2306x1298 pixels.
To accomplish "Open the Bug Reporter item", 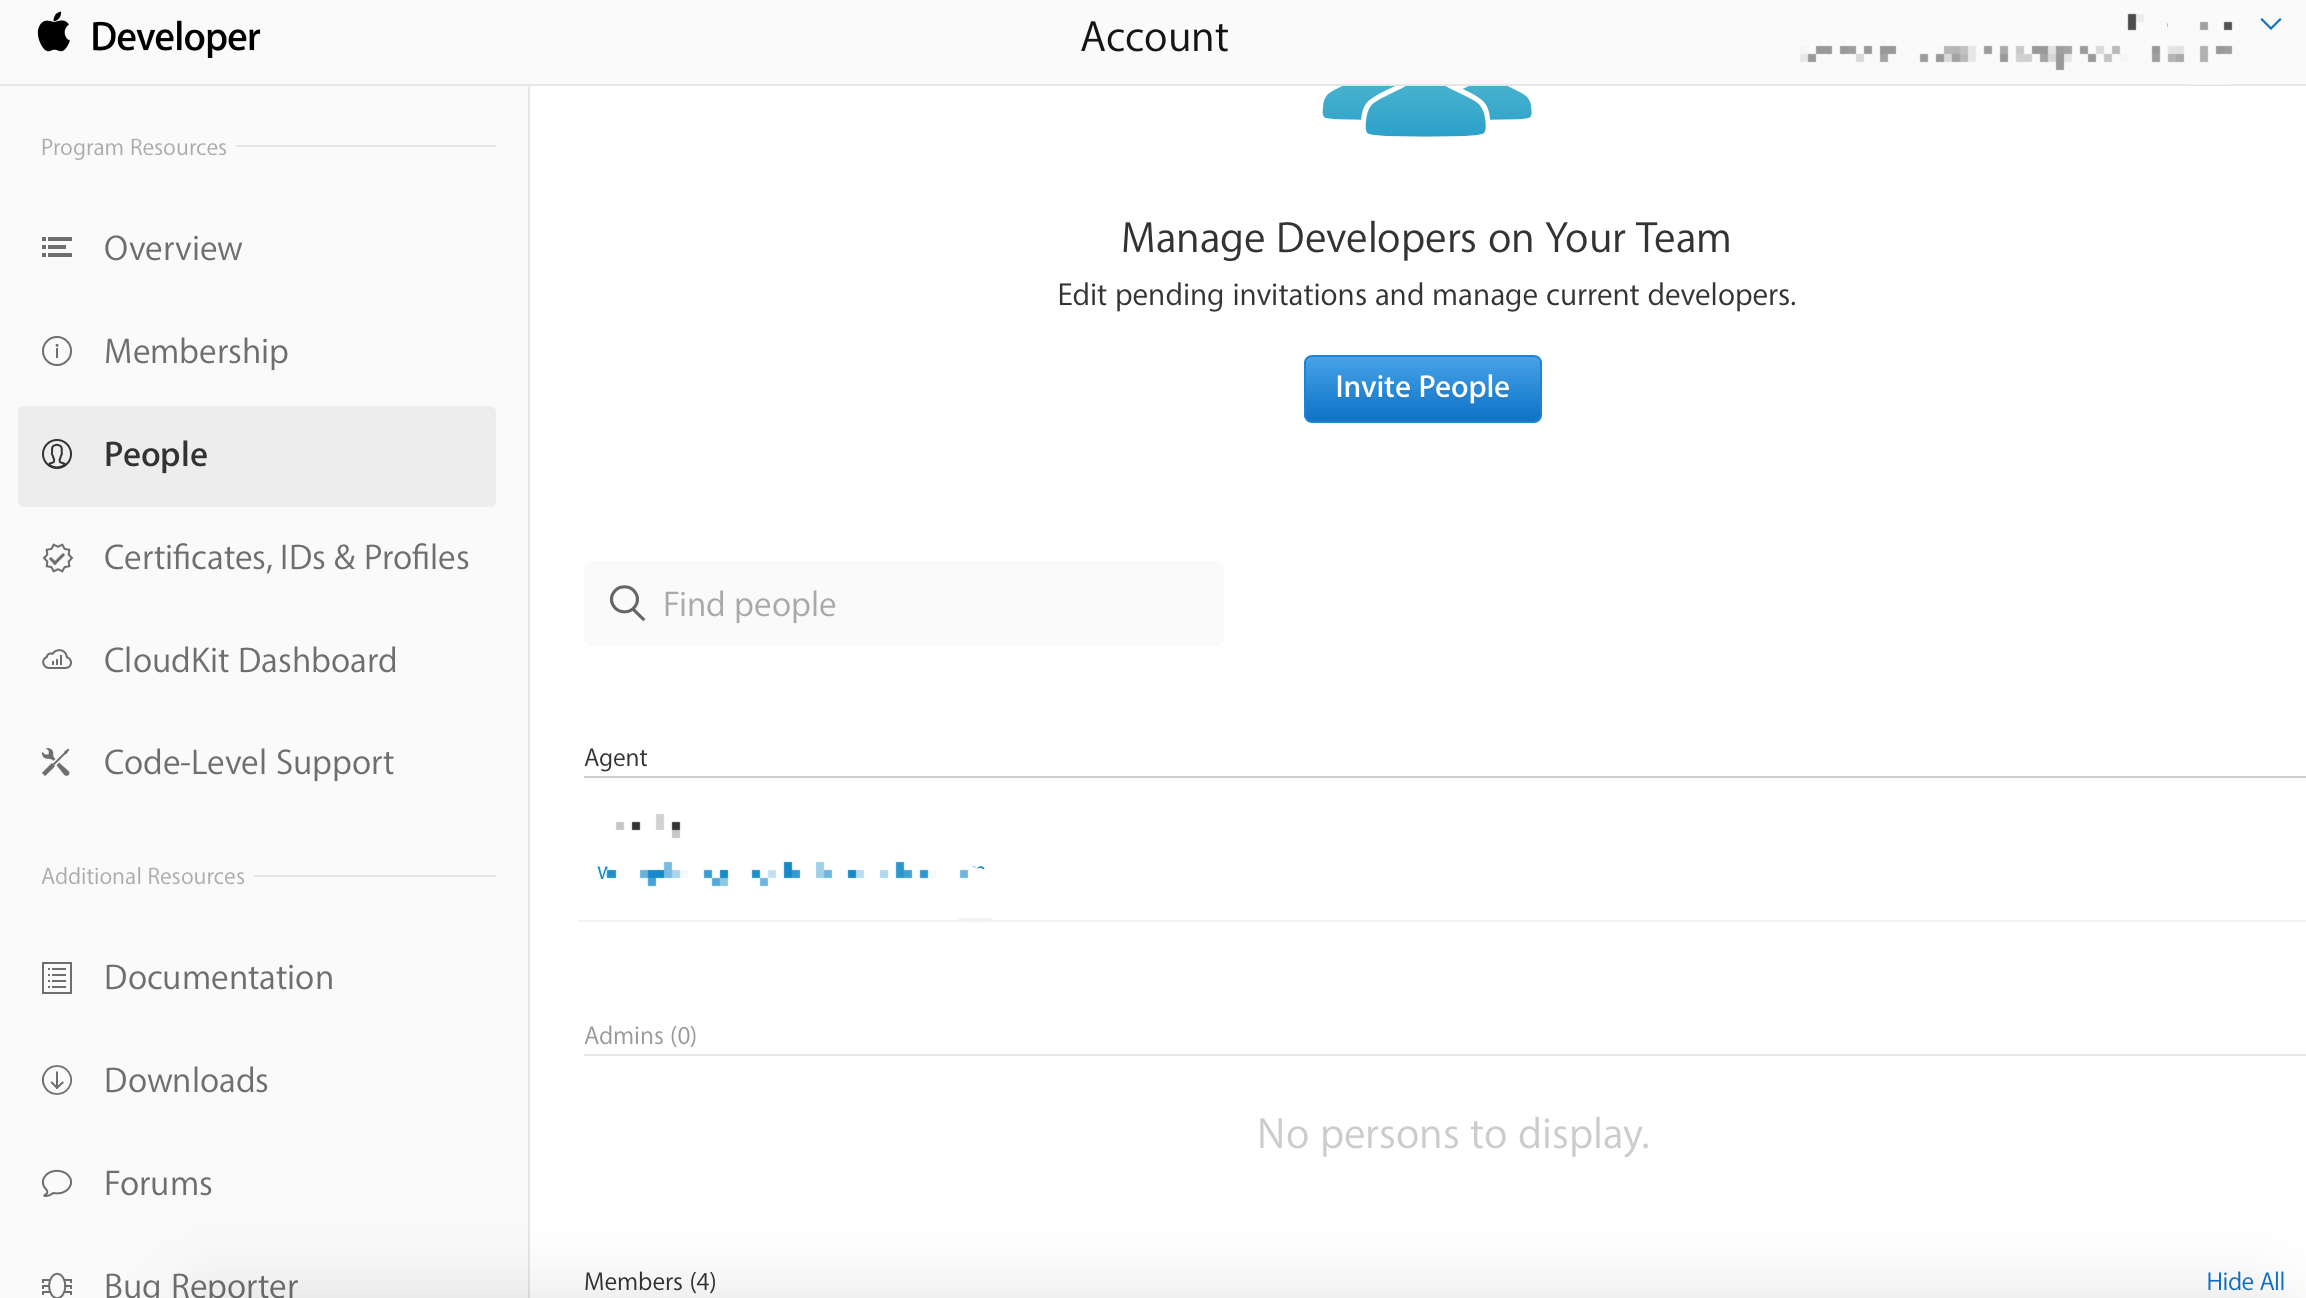I will [x=200, y=1283].
